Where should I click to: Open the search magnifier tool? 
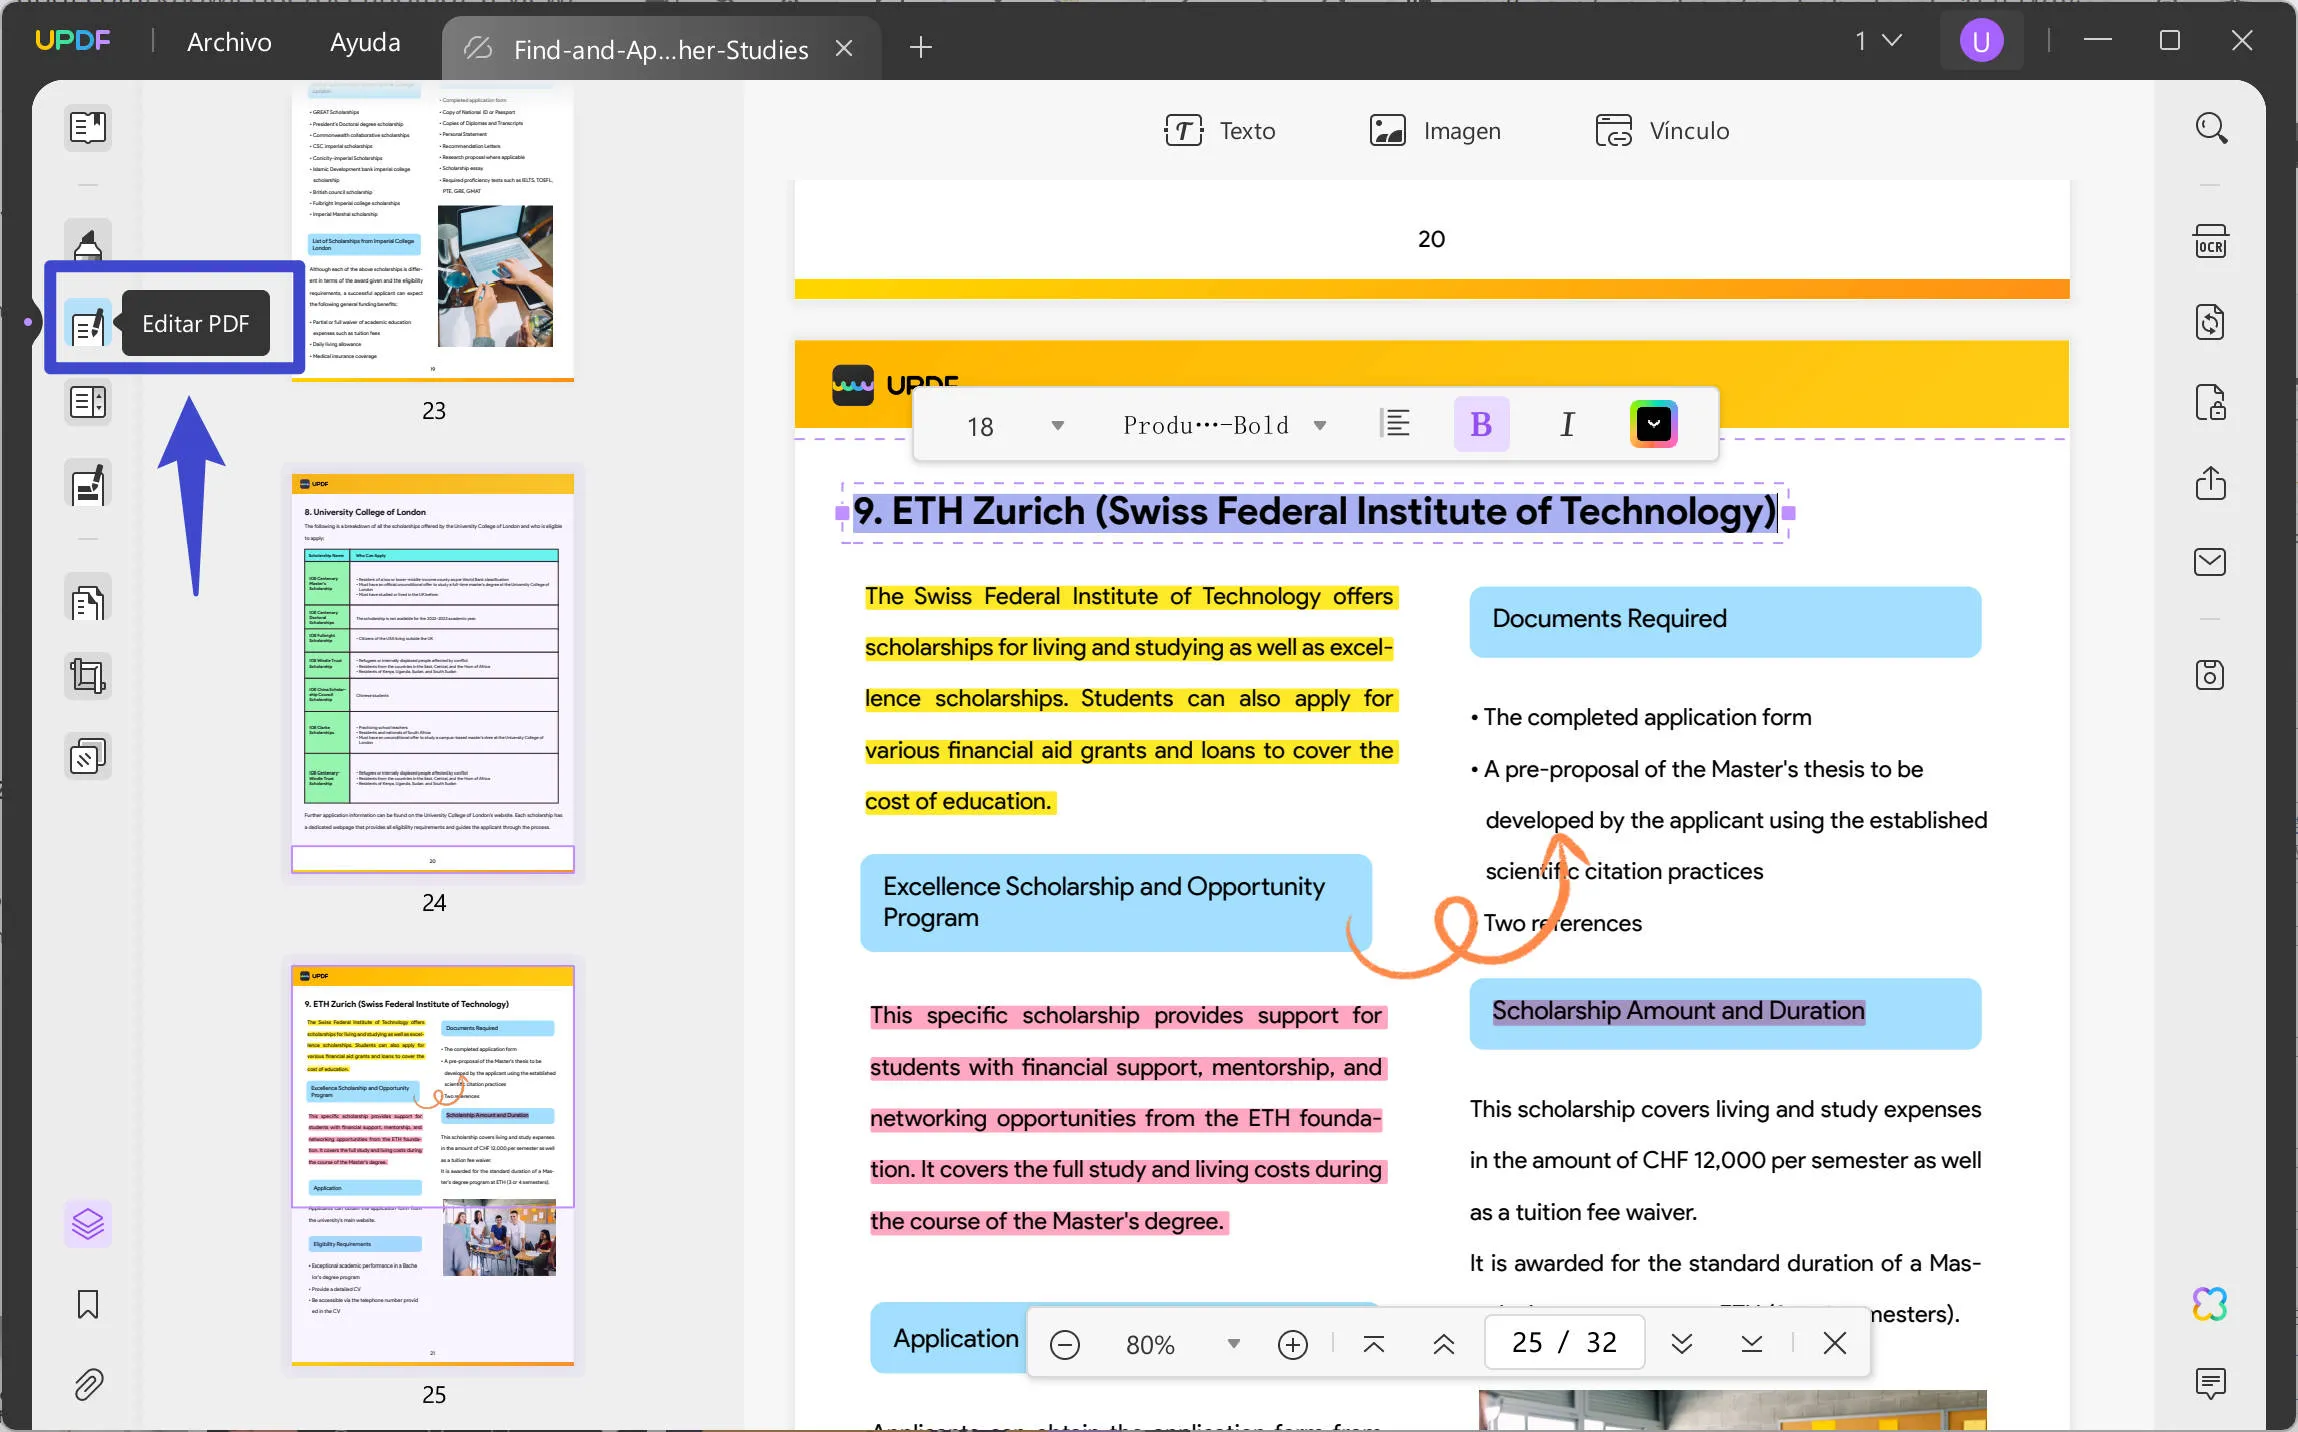pos(2210,128)
